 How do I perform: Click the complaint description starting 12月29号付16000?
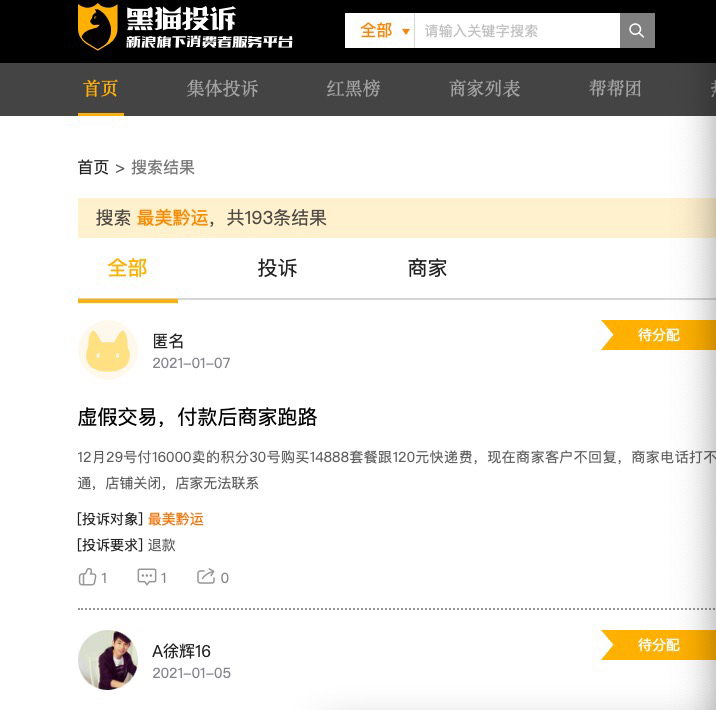click(x=396, y=470)
